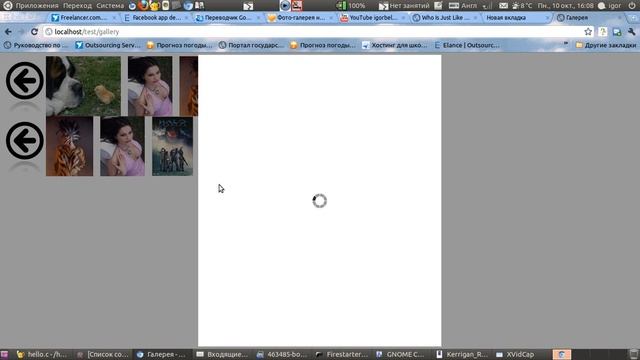Image resolution: width=640 pixels, height=360 pixels.
Task: Open Outsourcing Serv... bookmark
Action: 108,45
